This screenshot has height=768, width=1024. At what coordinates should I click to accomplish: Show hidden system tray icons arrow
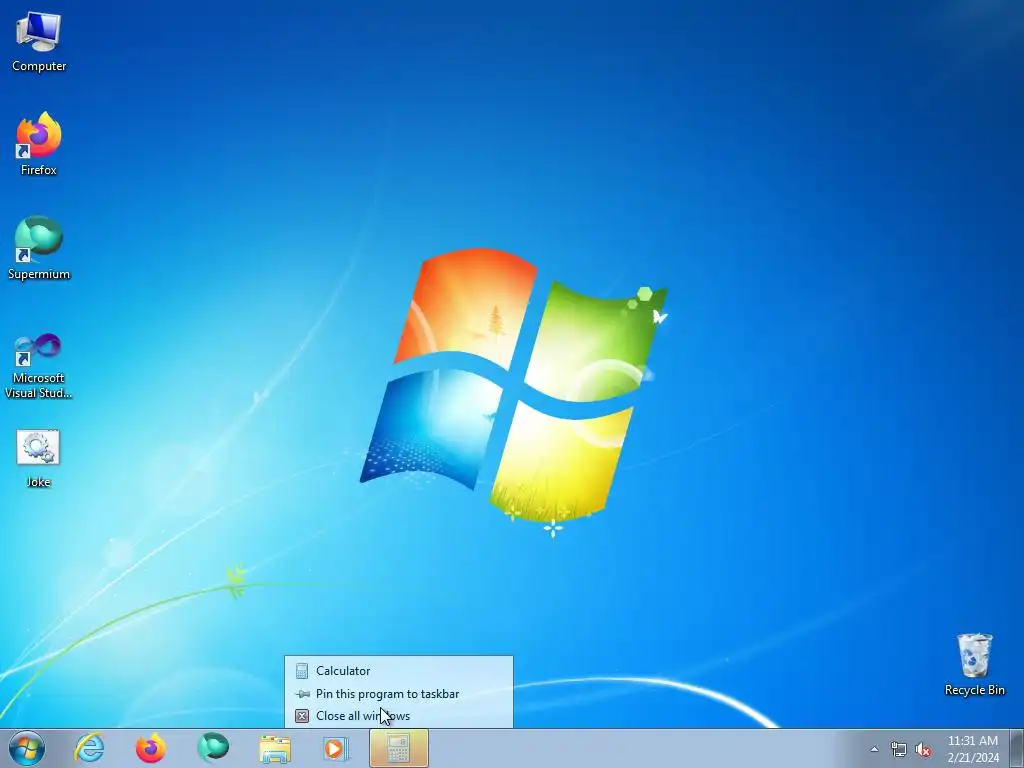click(x=874, y=749)
